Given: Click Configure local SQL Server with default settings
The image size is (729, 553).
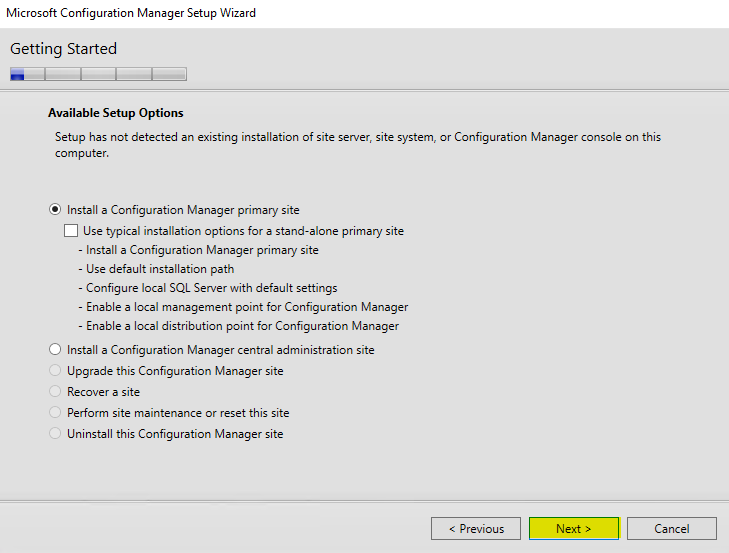Looking at the screenshot, I should pos(211,288).
